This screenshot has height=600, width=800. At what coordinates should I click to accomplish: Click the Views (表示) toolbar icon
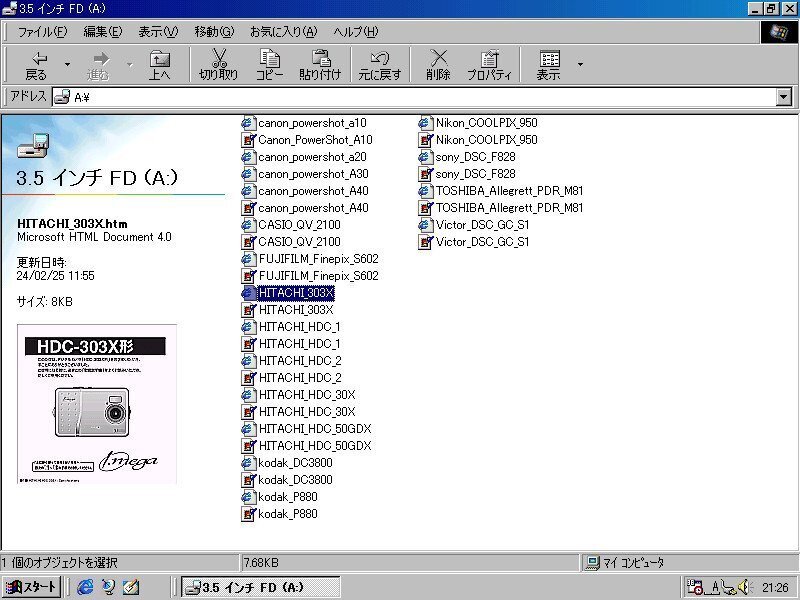click(548, 63)
